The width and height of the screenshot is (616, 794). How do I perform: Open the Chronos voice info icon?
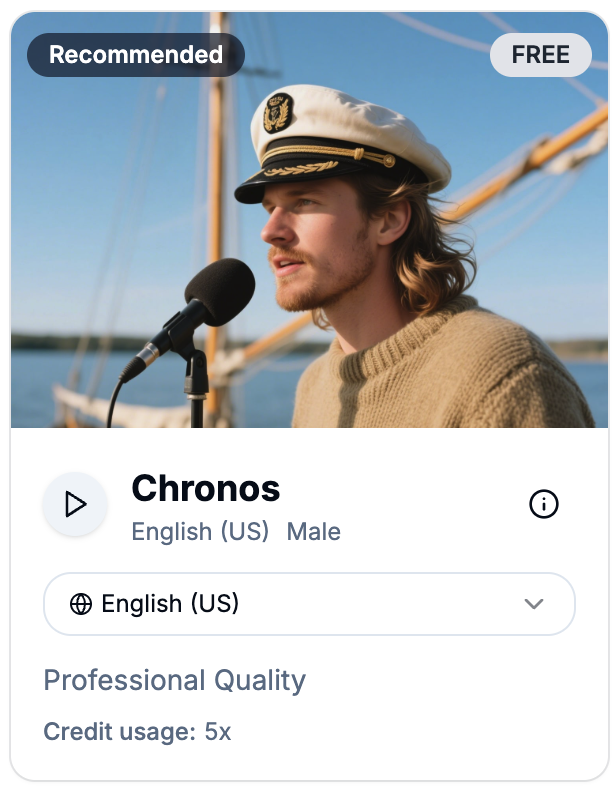543,505
